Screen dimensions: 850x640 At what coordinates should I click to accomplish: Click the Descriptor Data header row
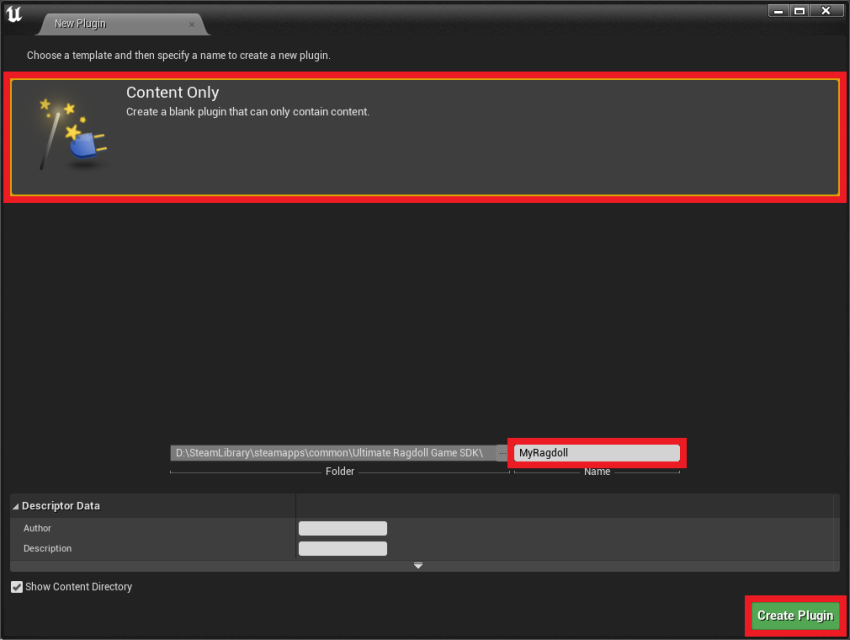(60, 506)
